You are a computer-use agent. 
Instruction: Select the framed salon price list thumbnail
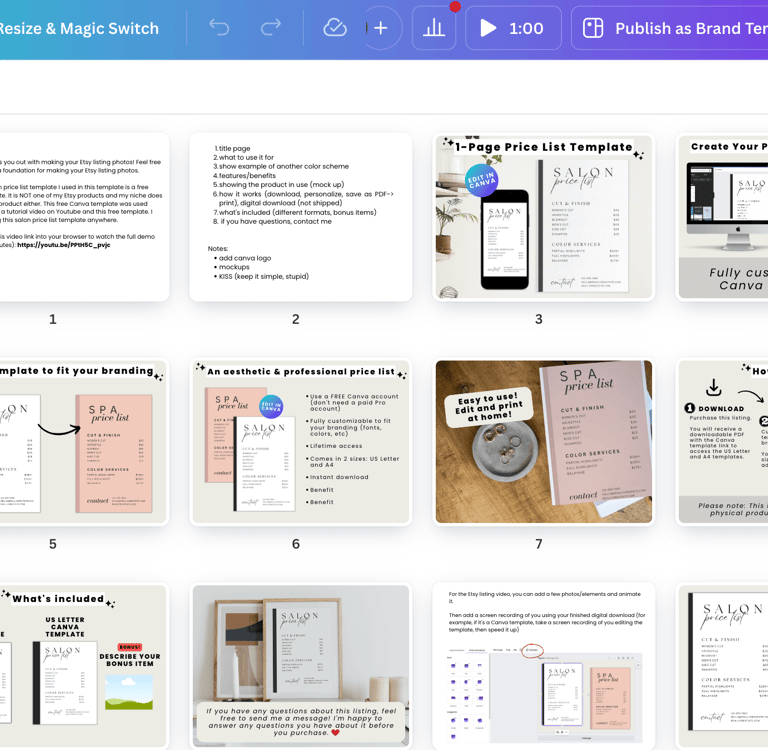point(301,666)
